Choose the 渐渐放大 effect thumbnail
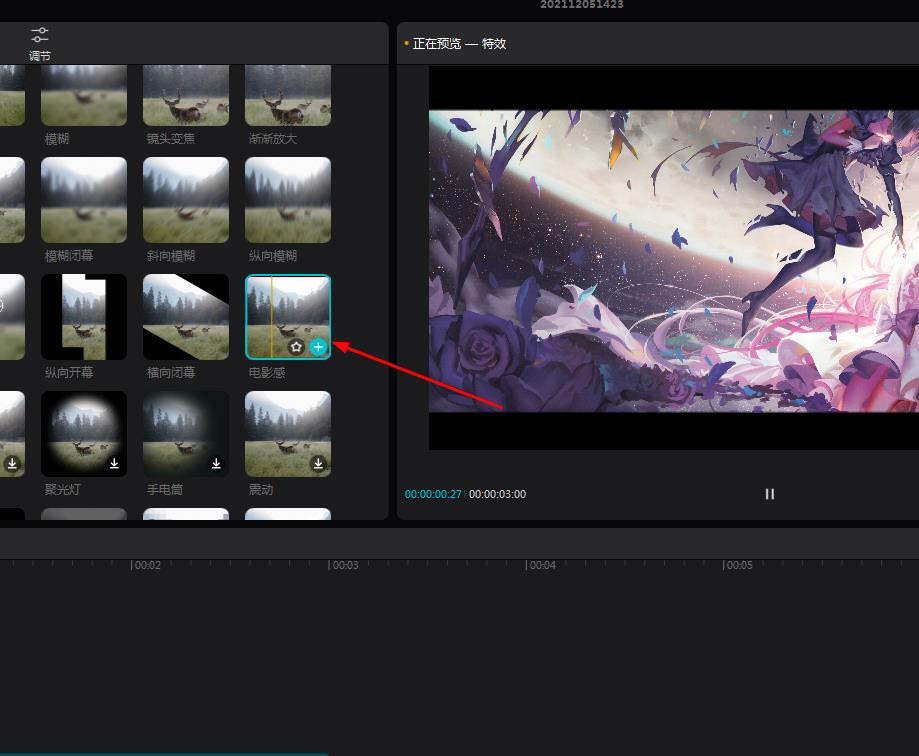919x756 pixels. tap(288, 96)
